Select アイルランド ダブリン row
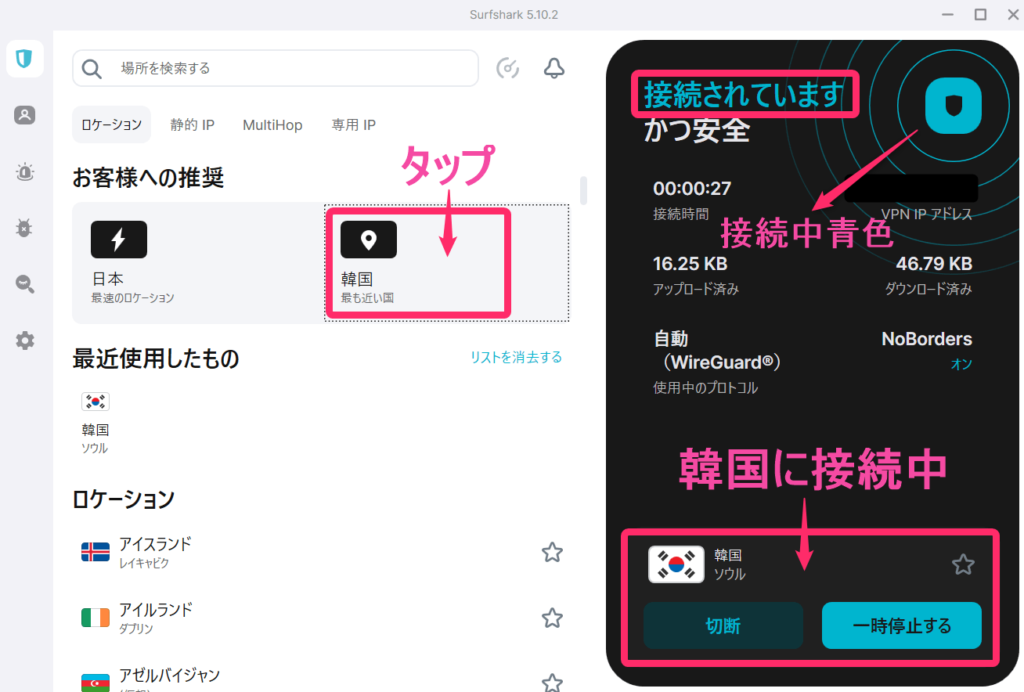Viewport: 1024px width, 692px height. [320, 618]
